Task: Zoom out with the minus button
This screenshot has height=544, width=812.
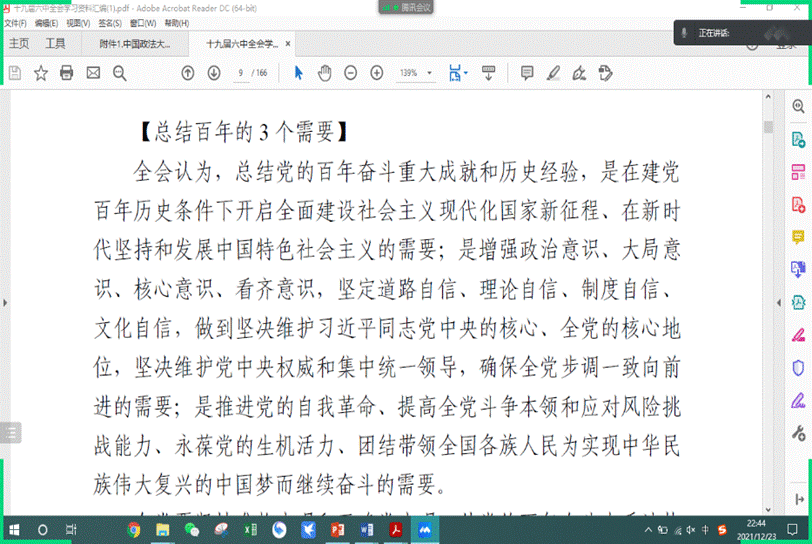Action: click(351, 73)
